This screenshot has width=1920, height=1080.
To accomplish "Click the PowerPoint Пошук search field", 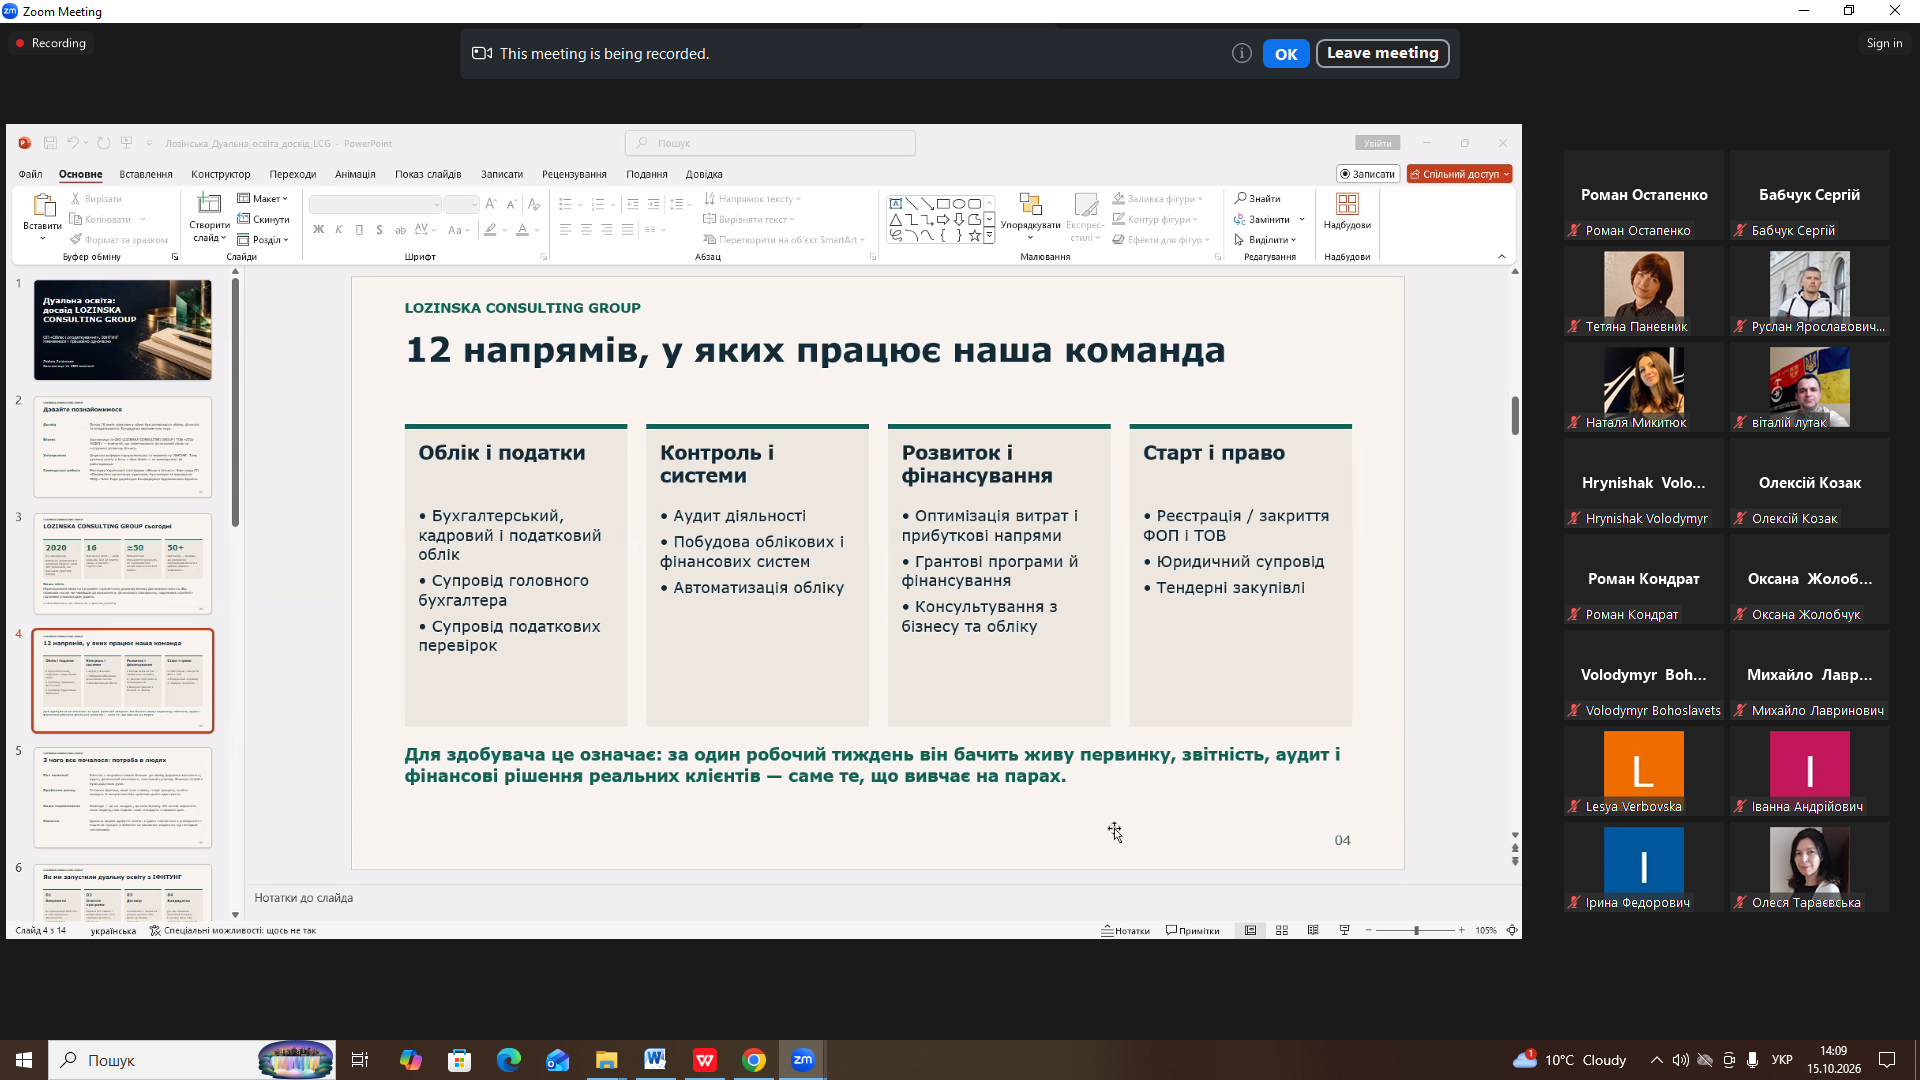I will click(770, 143).
